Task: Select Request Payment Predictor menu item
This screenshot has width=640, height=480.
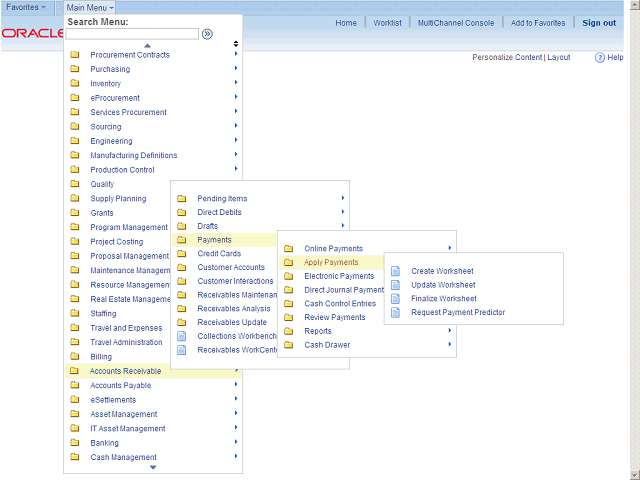Action: click(x=458, y=313)
